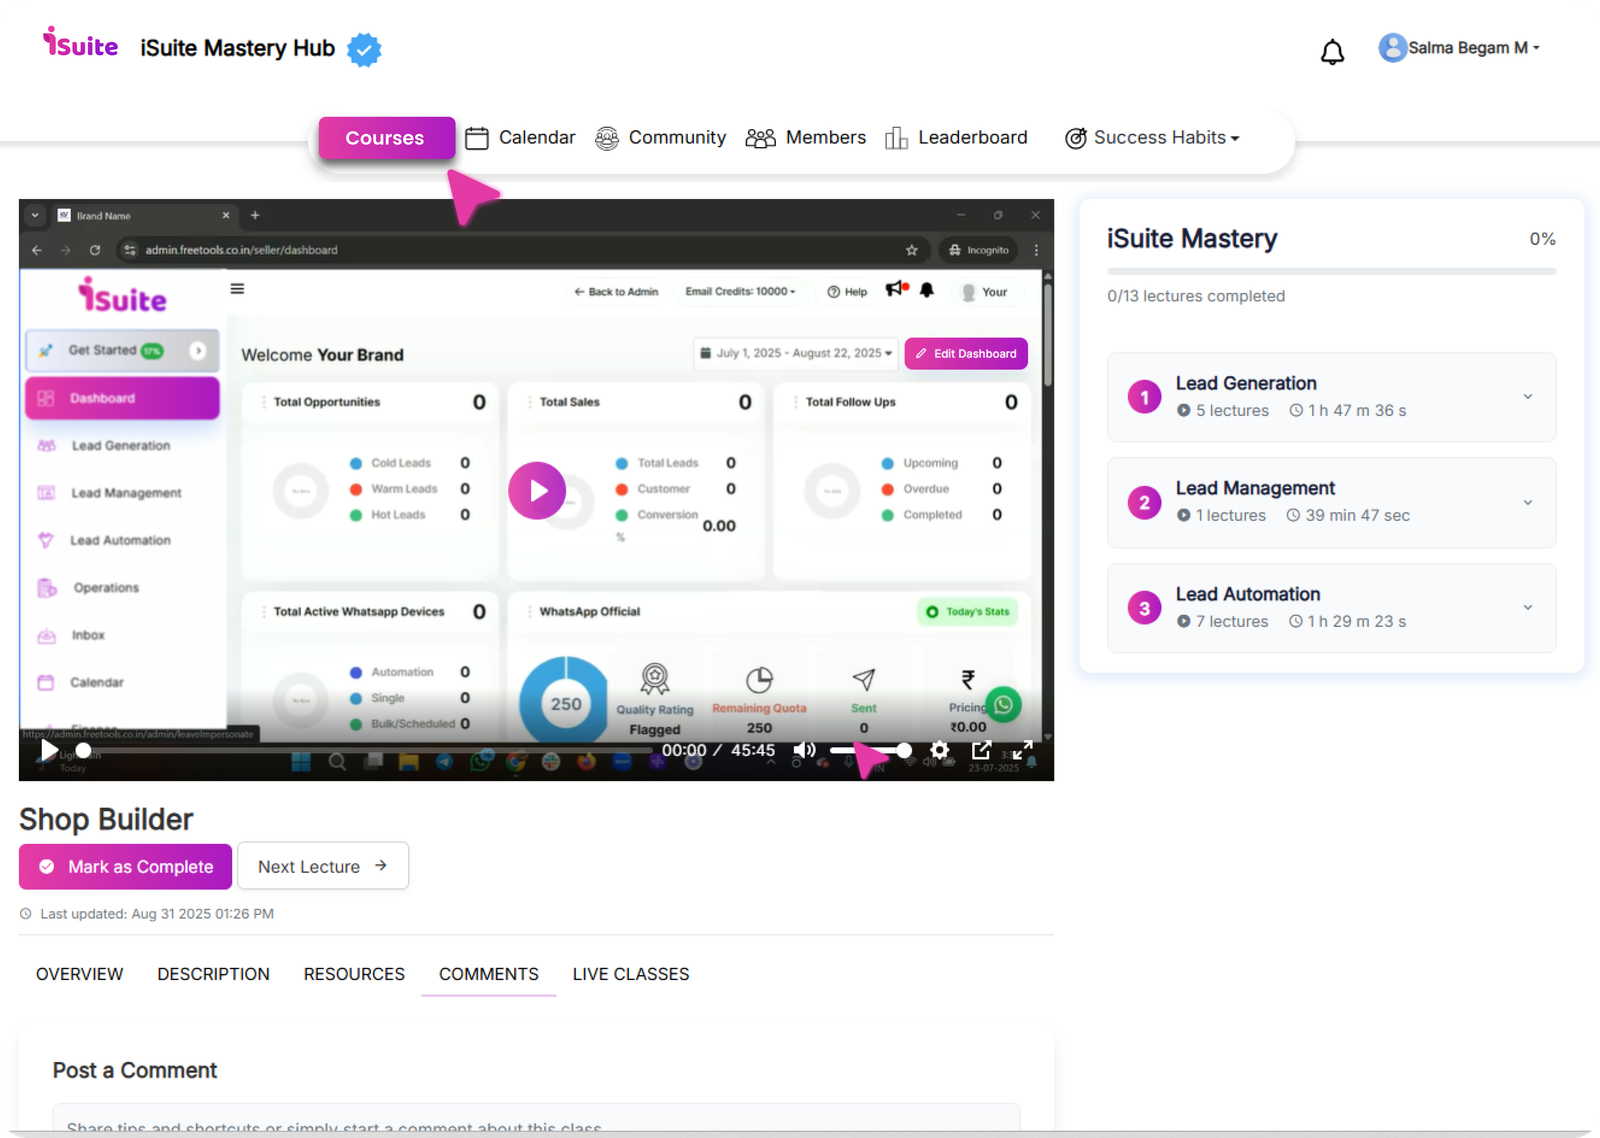Screen dimensions: 1600x1138
Task: Expand the Lead Generation section
Action: pos(1527,397)
